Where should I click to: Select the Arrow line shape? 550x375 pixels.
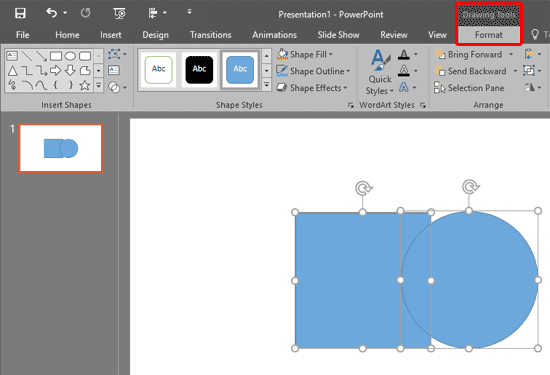[x=41, y=56]
